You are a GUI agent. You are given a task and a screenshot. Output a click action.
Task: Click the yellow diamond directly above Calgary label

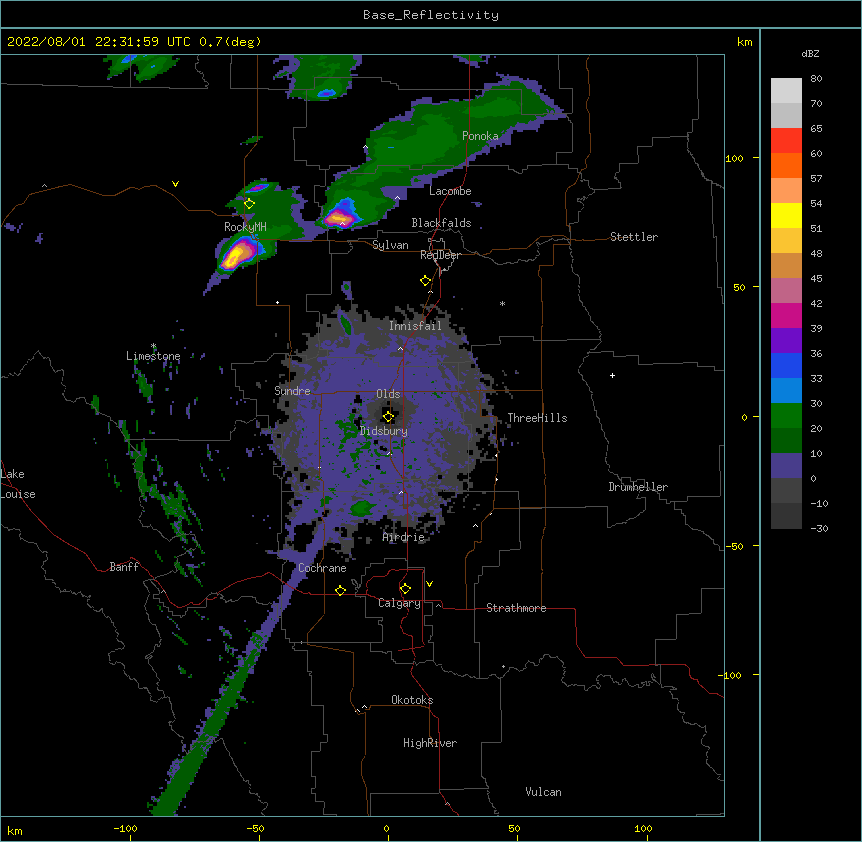(405, 589)
